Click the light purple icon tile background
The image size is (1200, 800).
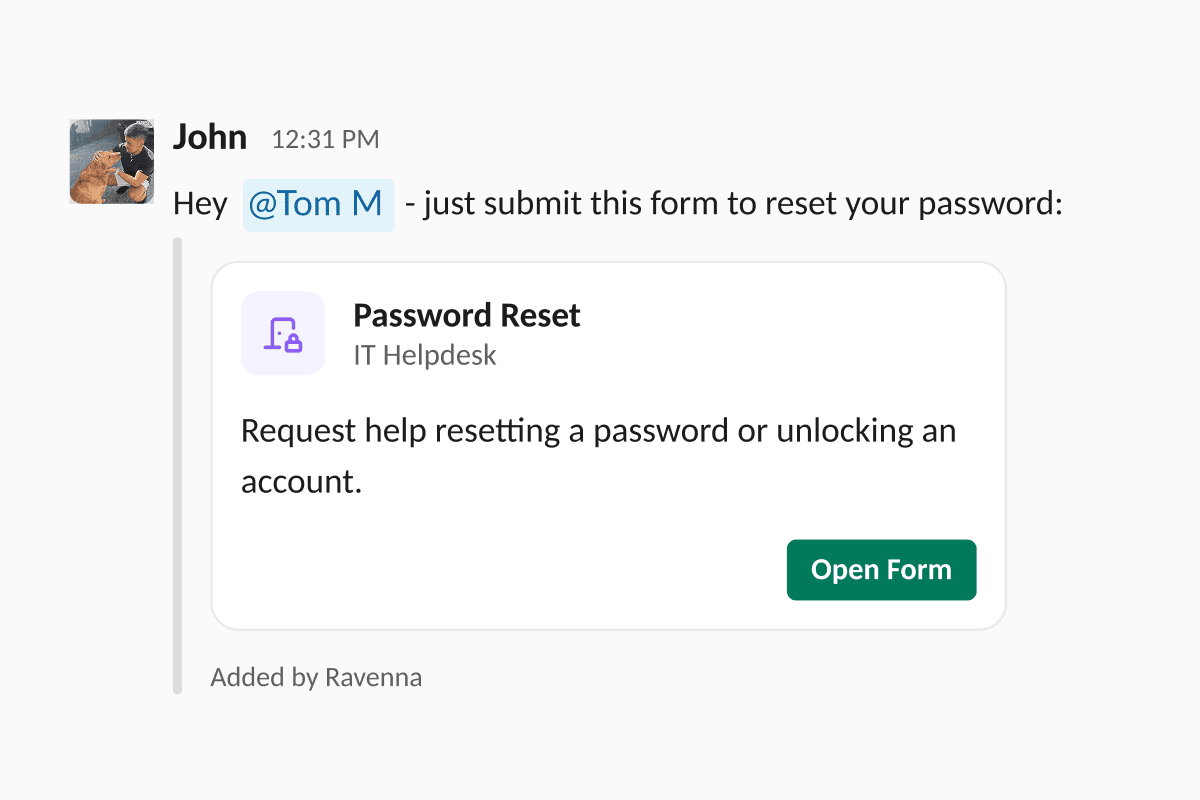pyautogui.click(x=283, y=334)
